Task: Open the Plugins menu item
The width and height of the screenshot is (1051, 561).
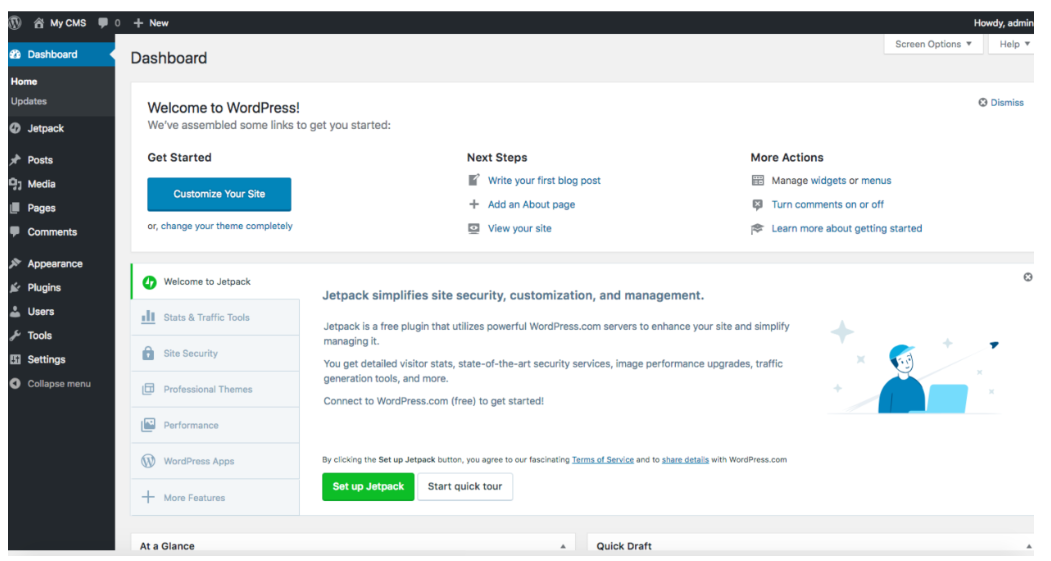Action: pos(62,288)
